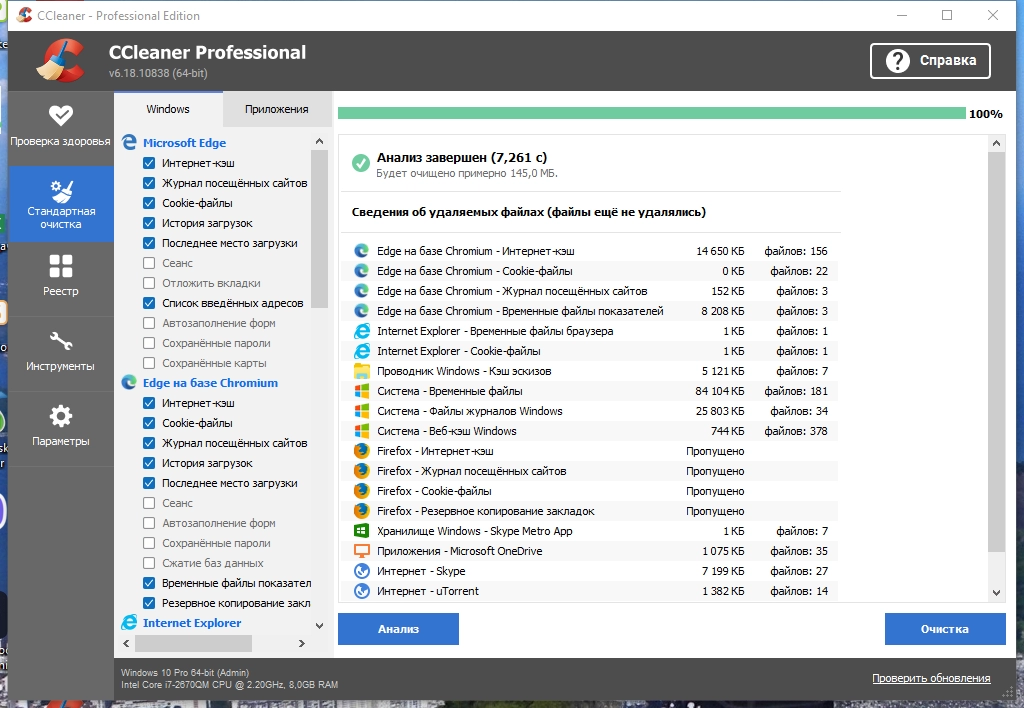Switch to the Приложения tab
The height and width of the screenshot is (708, 1024).
276,109
